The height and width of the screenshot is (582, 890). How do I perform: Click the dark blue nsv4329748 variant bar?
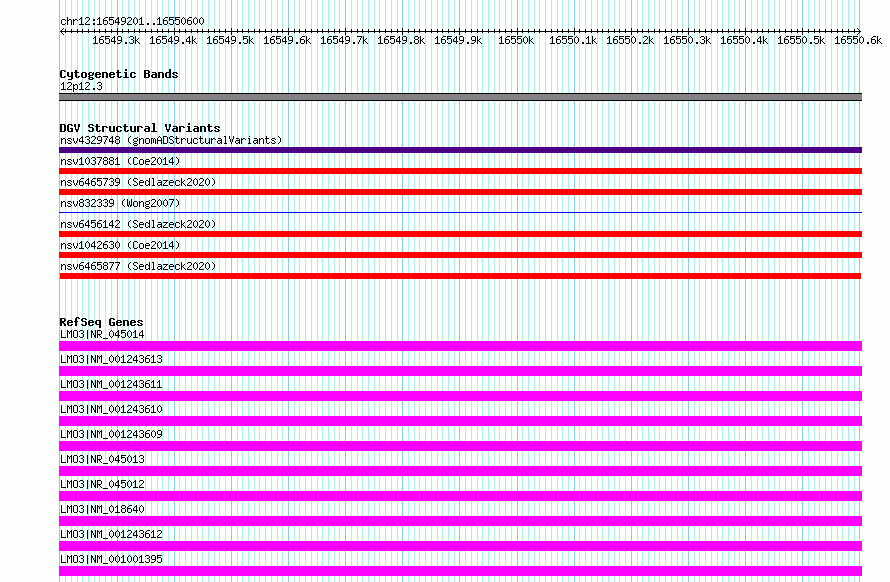coord(460,150)
